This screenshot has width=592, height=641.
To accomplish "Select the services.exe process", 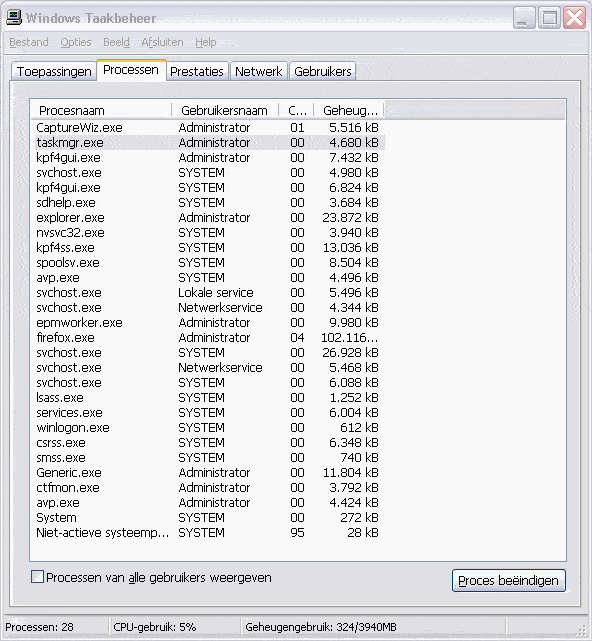I will pyautogui.click(x=209, y=412).
